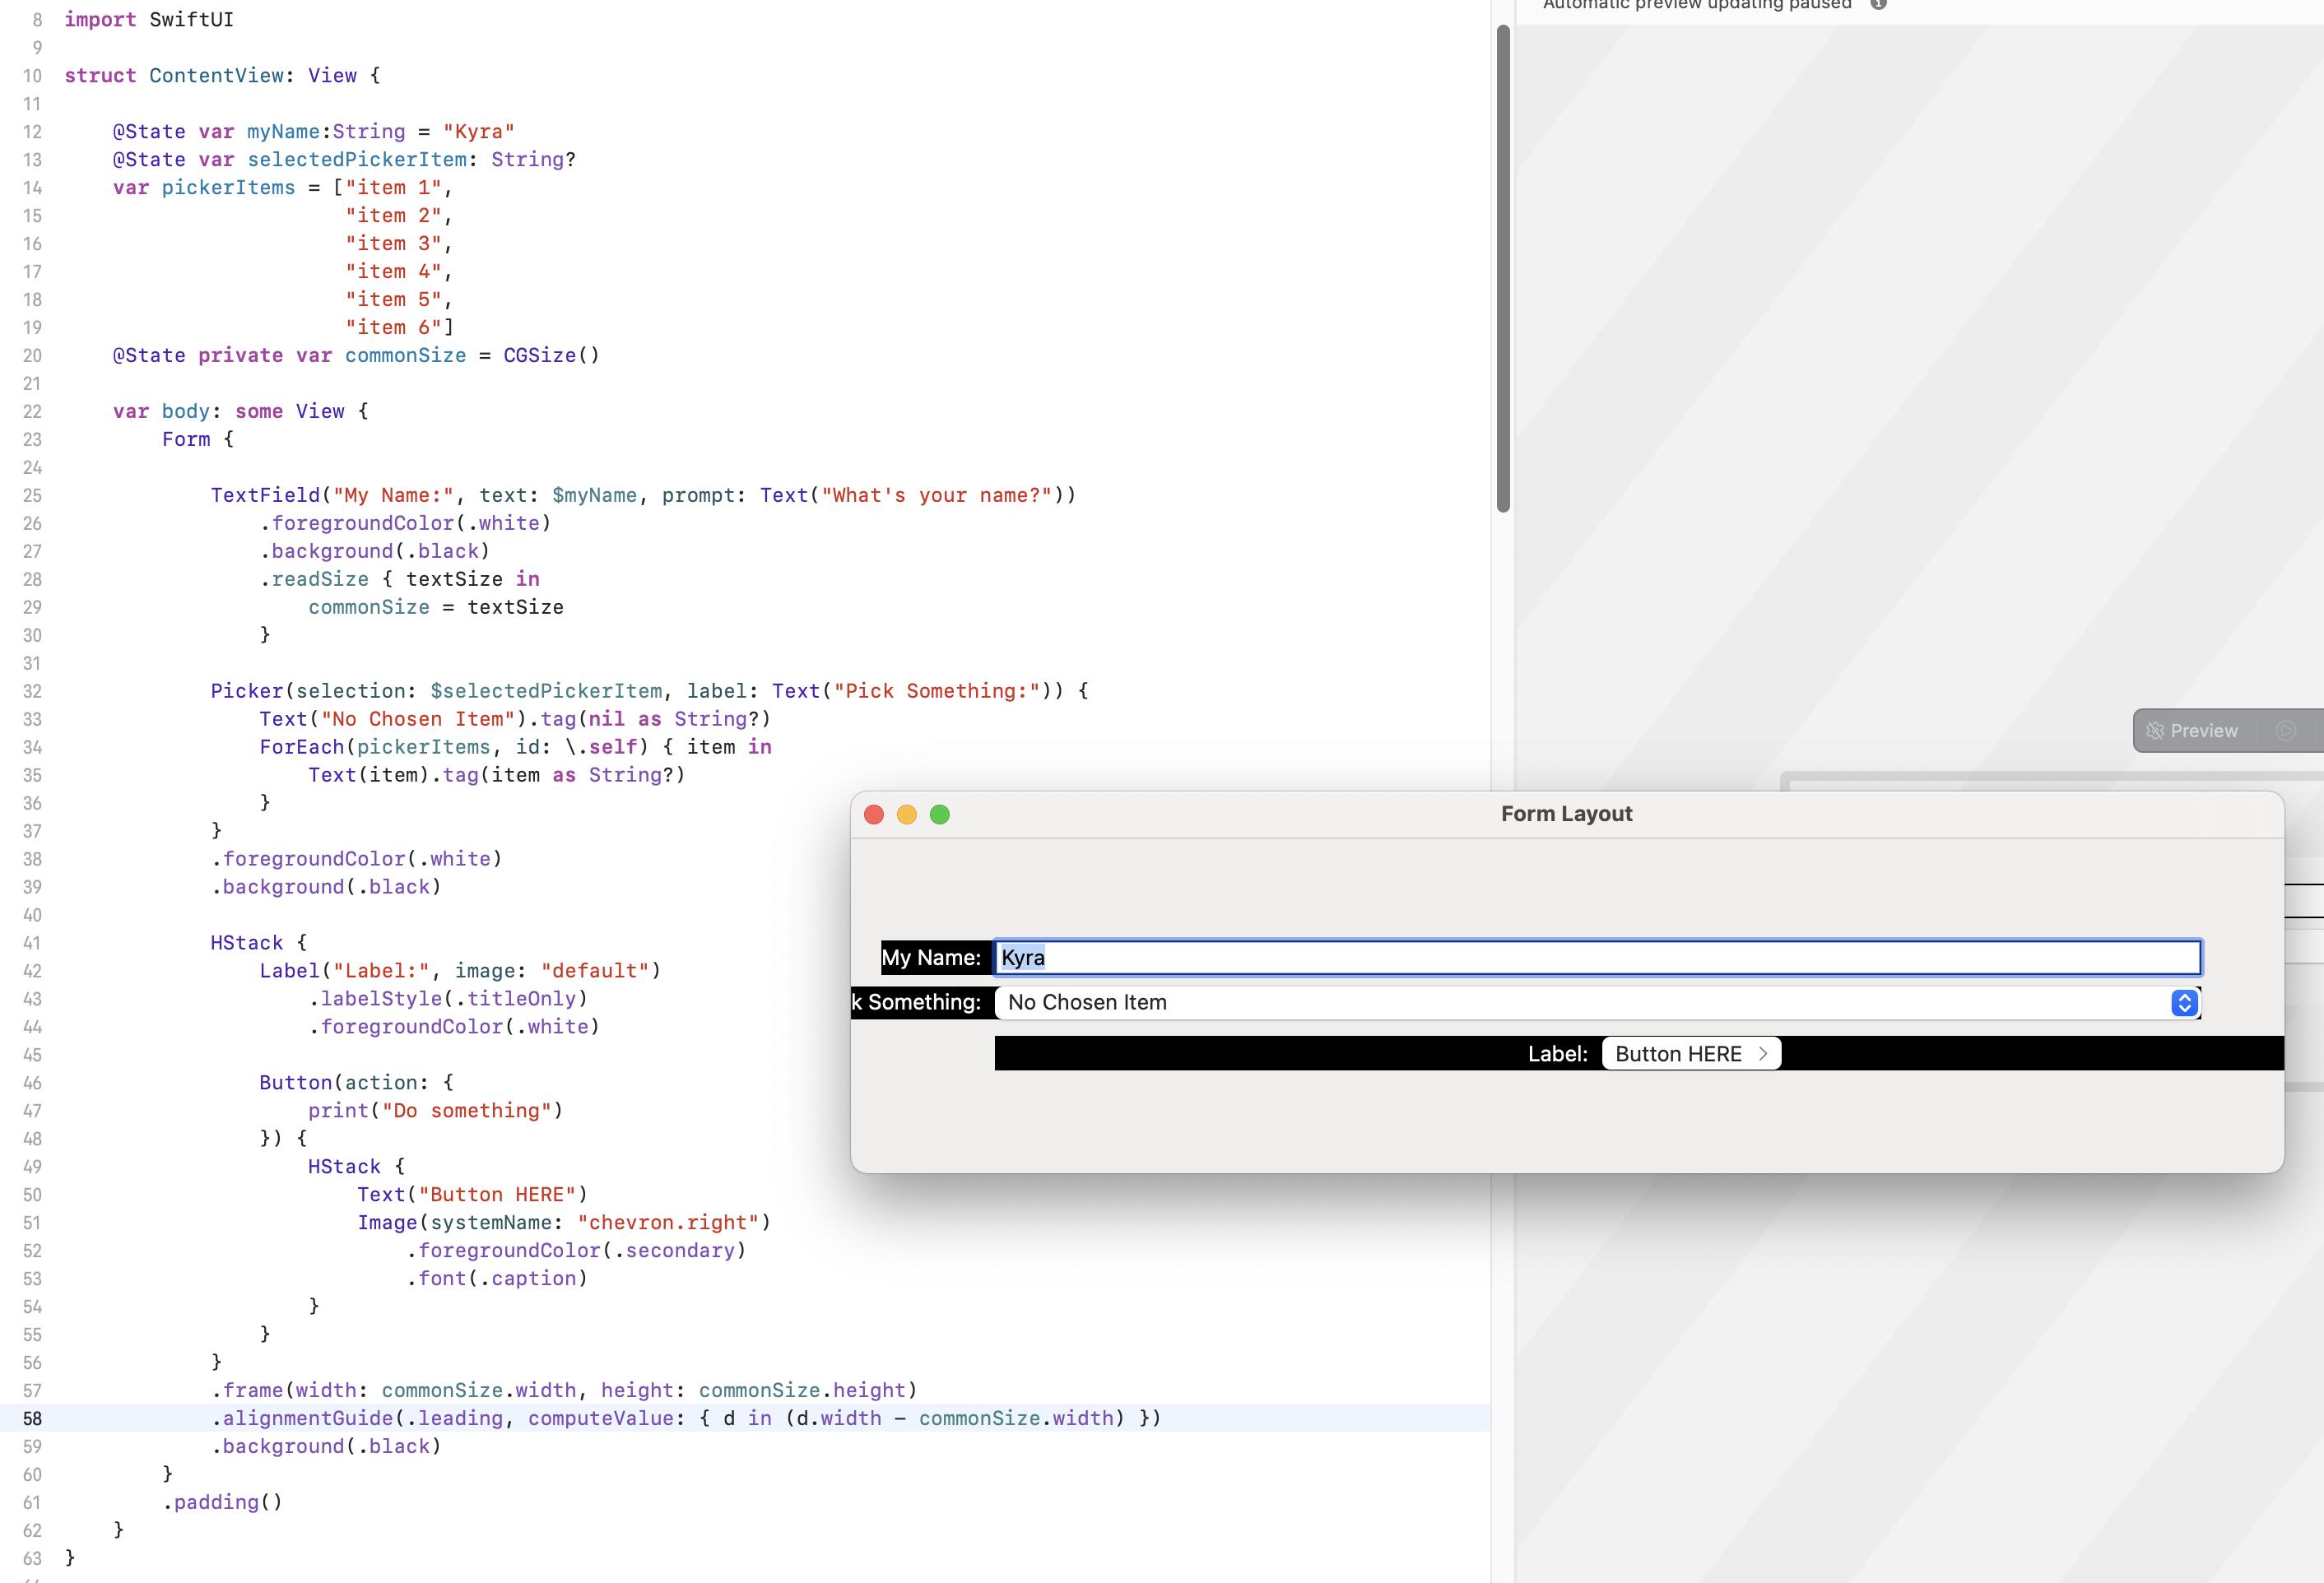Click '.font(.caption)' on line 53
The width and height of the screenshot is (2324, 1583).
(496, 1279)
